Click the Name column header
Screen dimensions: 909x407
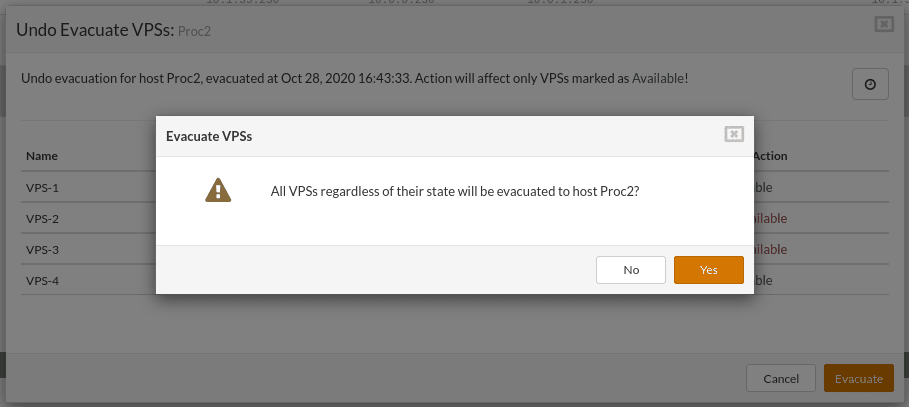click(x=42, y=156)
